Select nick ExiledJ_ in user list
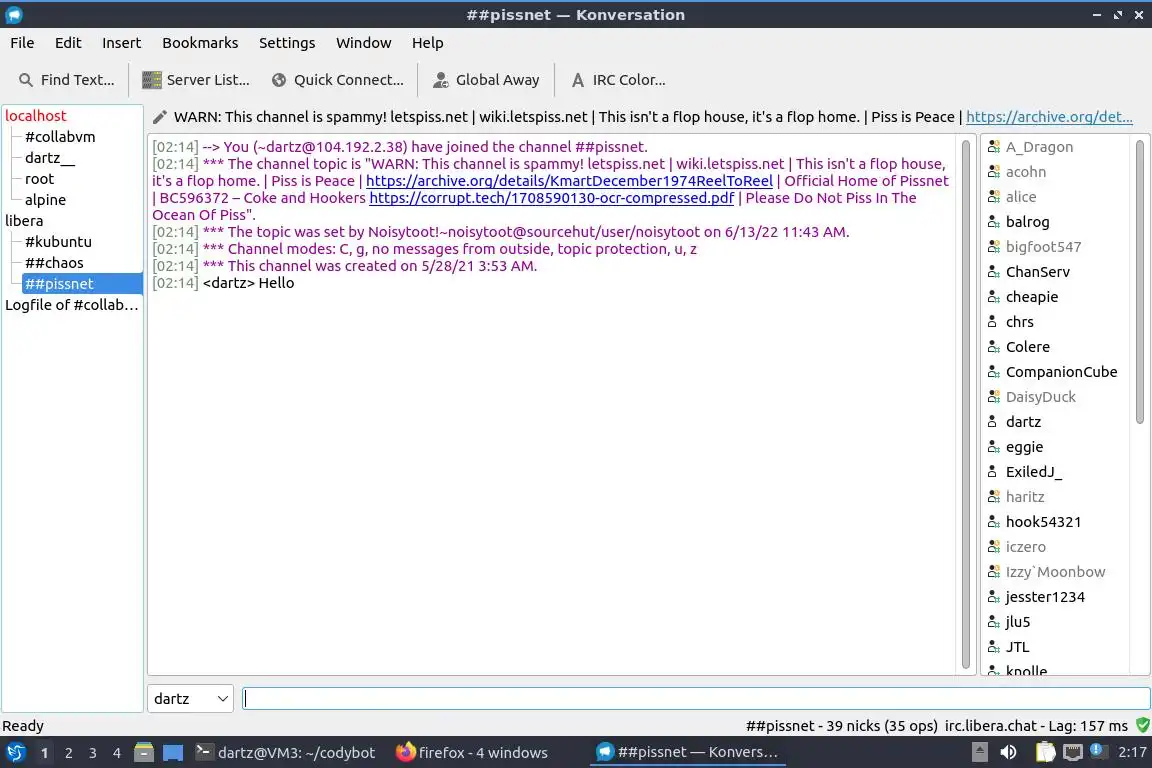Image resolution: width=1152 pixels, height=768 pixels. [x=1034, y=472]
